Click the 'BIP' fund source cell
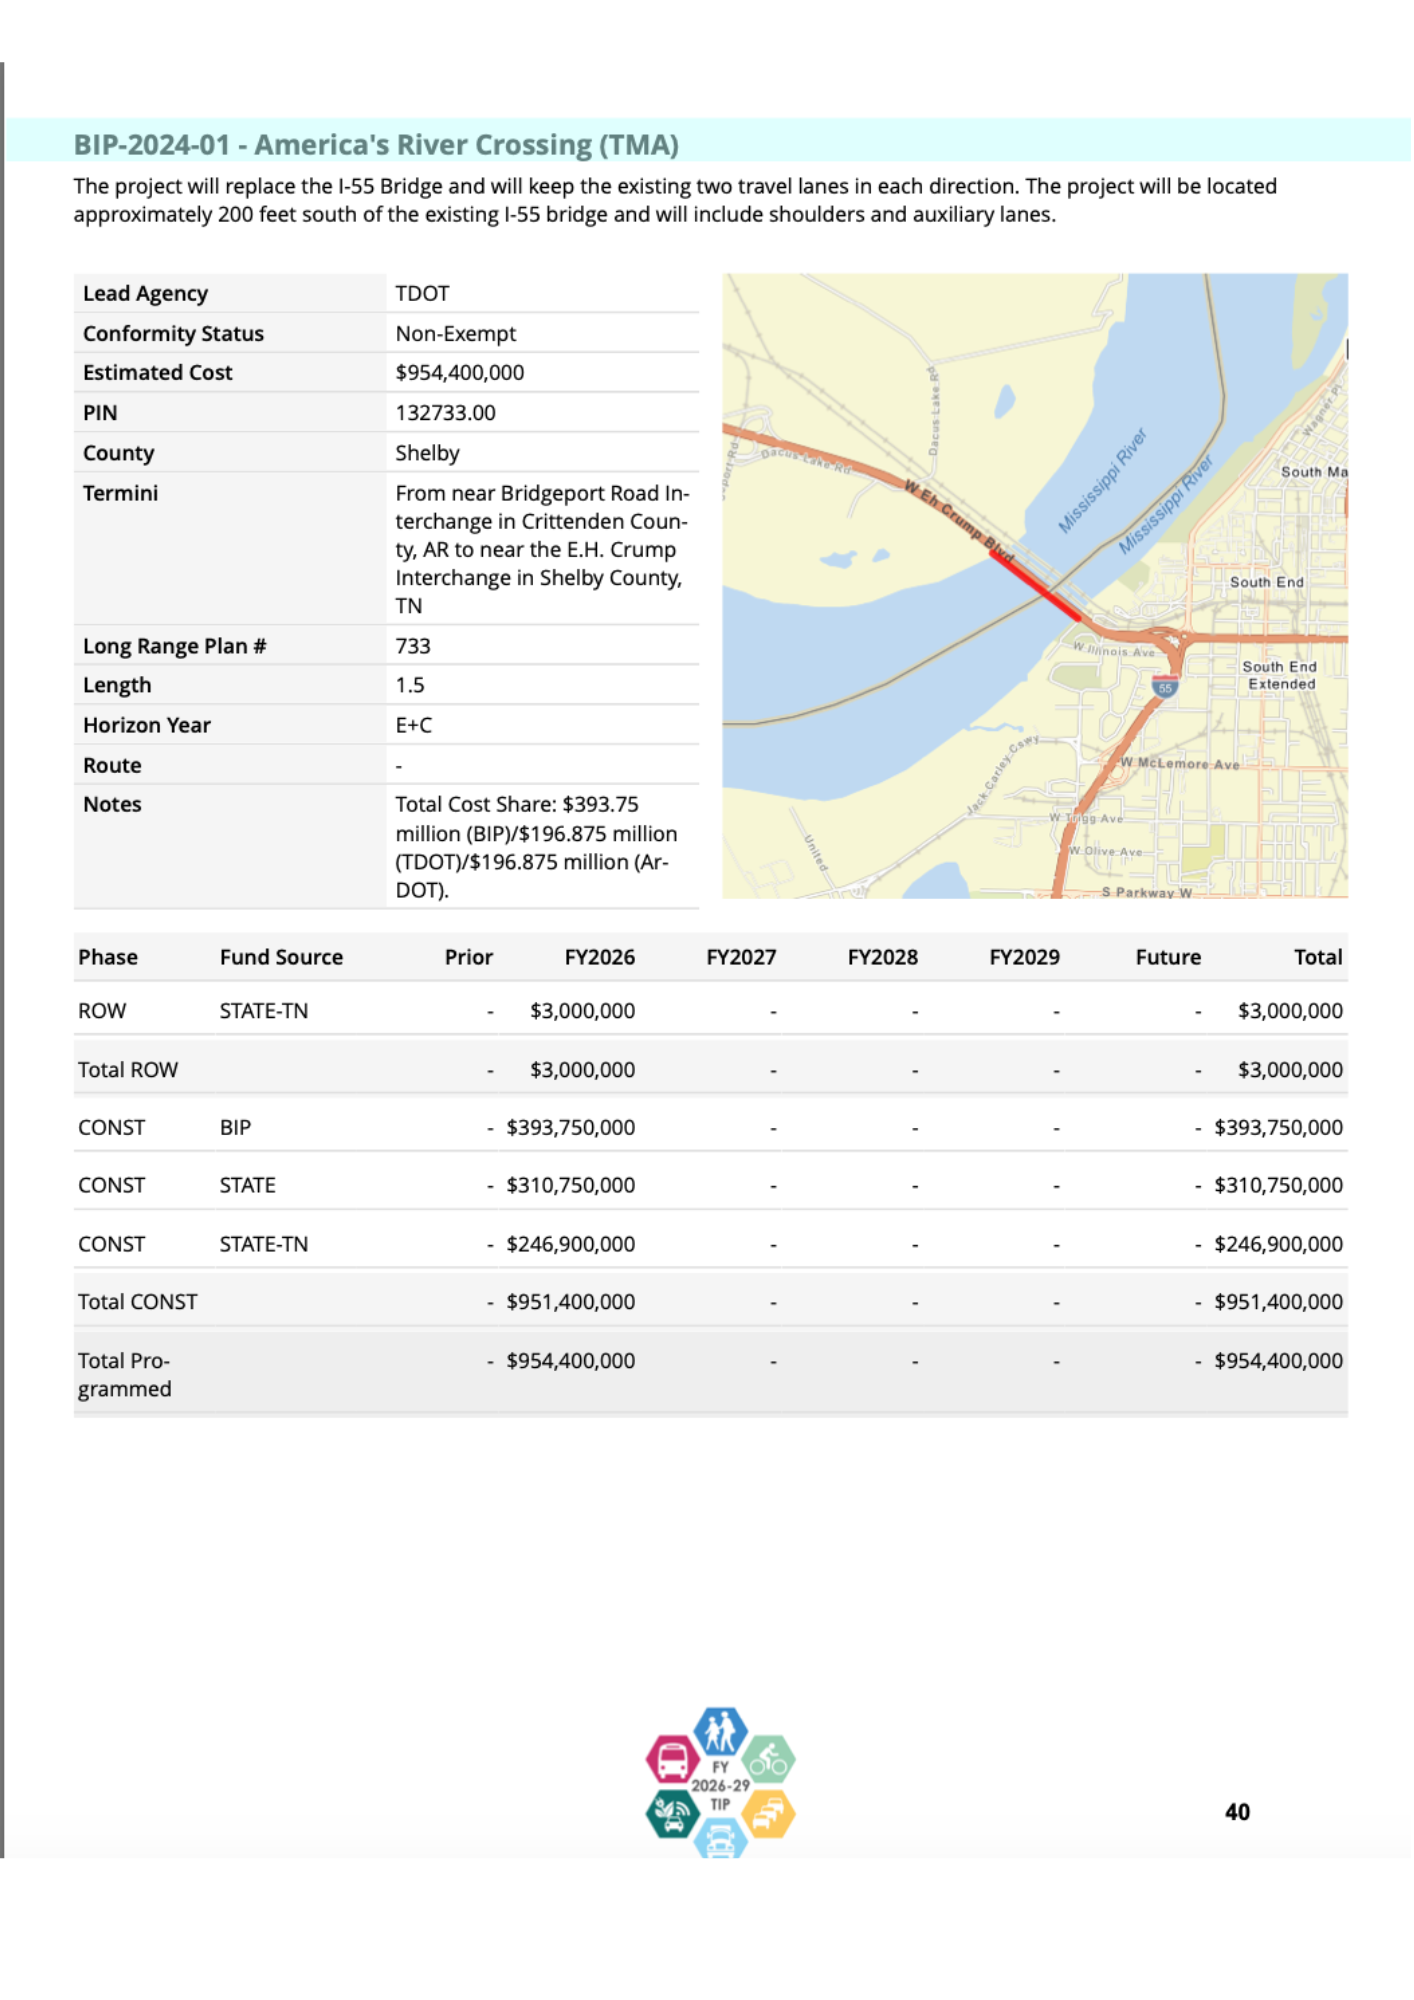This screenshot has height=2000, width=1414. tap(235, 1127)
